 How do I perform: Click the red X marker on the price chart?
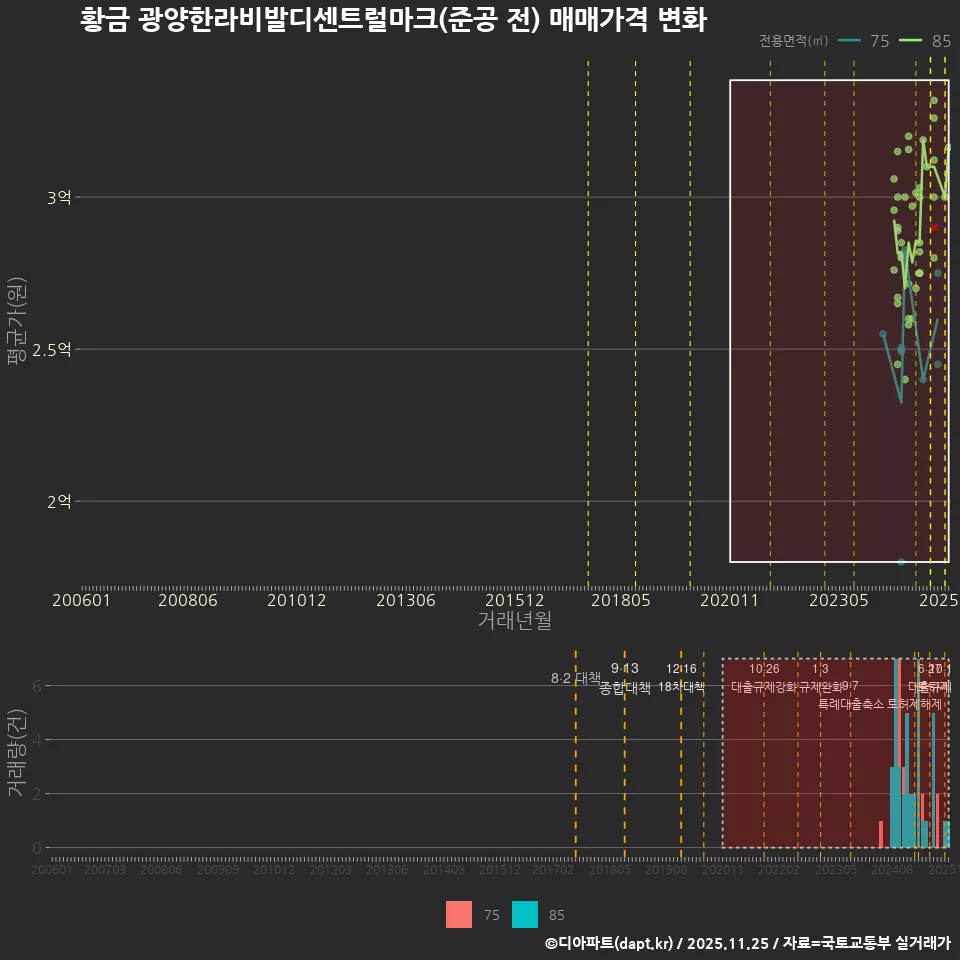point(932,227)
